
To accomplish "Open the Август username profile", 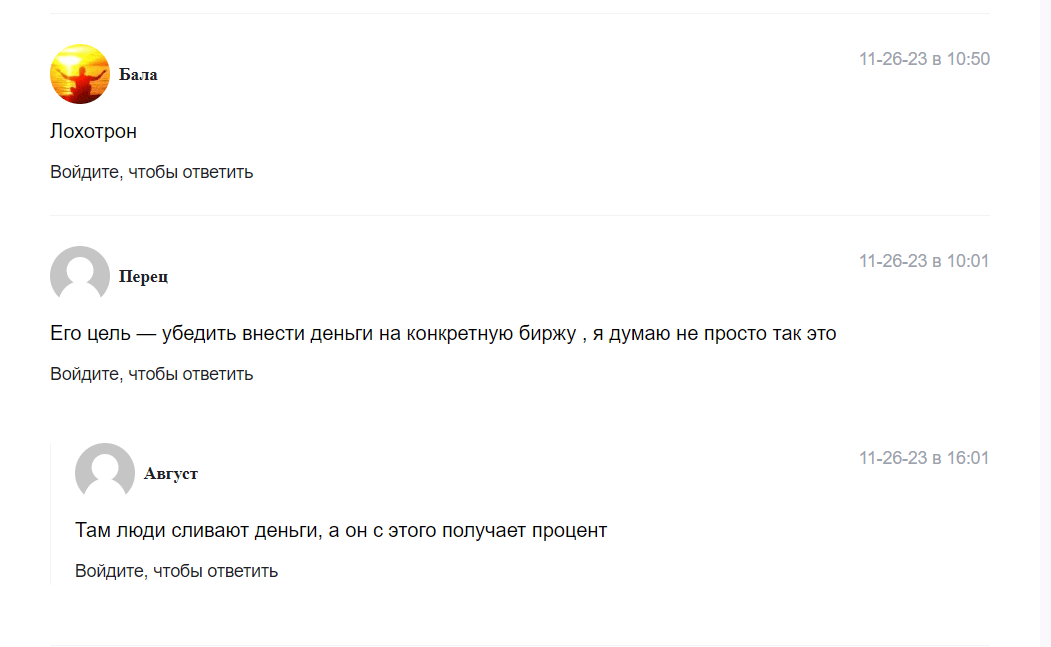I will [x=170, y=474].
